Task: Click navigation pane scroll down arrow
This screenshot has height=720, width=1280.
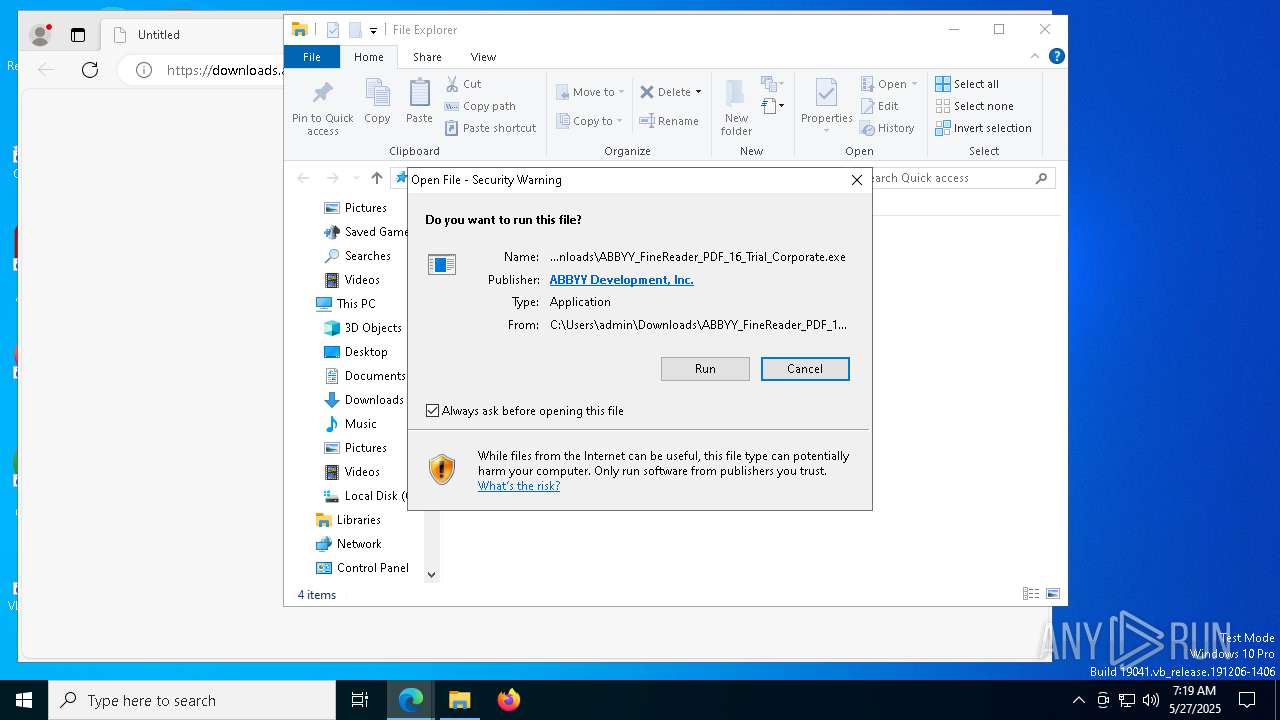Action: [431, 574]
